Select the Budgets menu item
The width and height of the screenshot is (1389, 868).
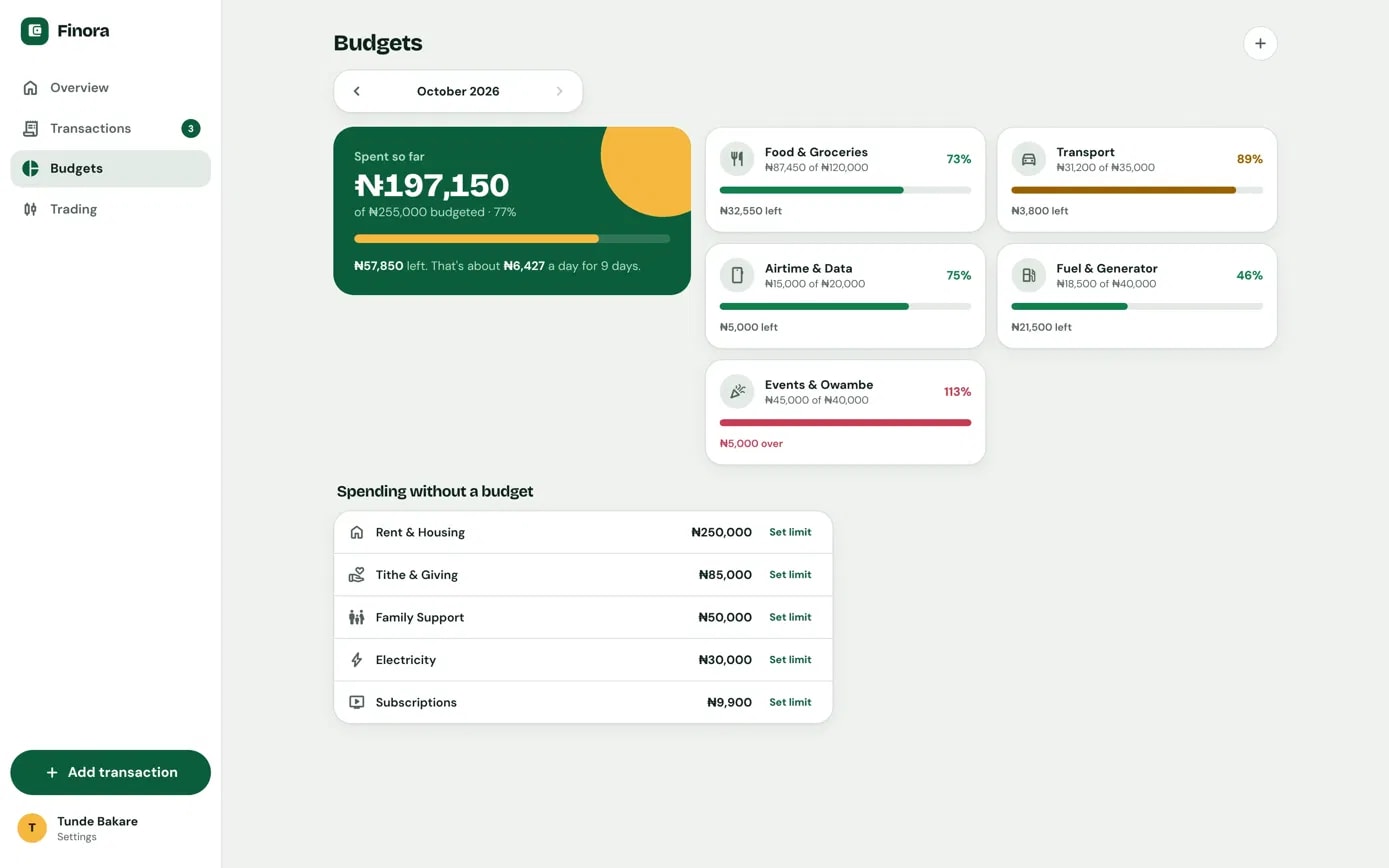[x=111, y=169]
